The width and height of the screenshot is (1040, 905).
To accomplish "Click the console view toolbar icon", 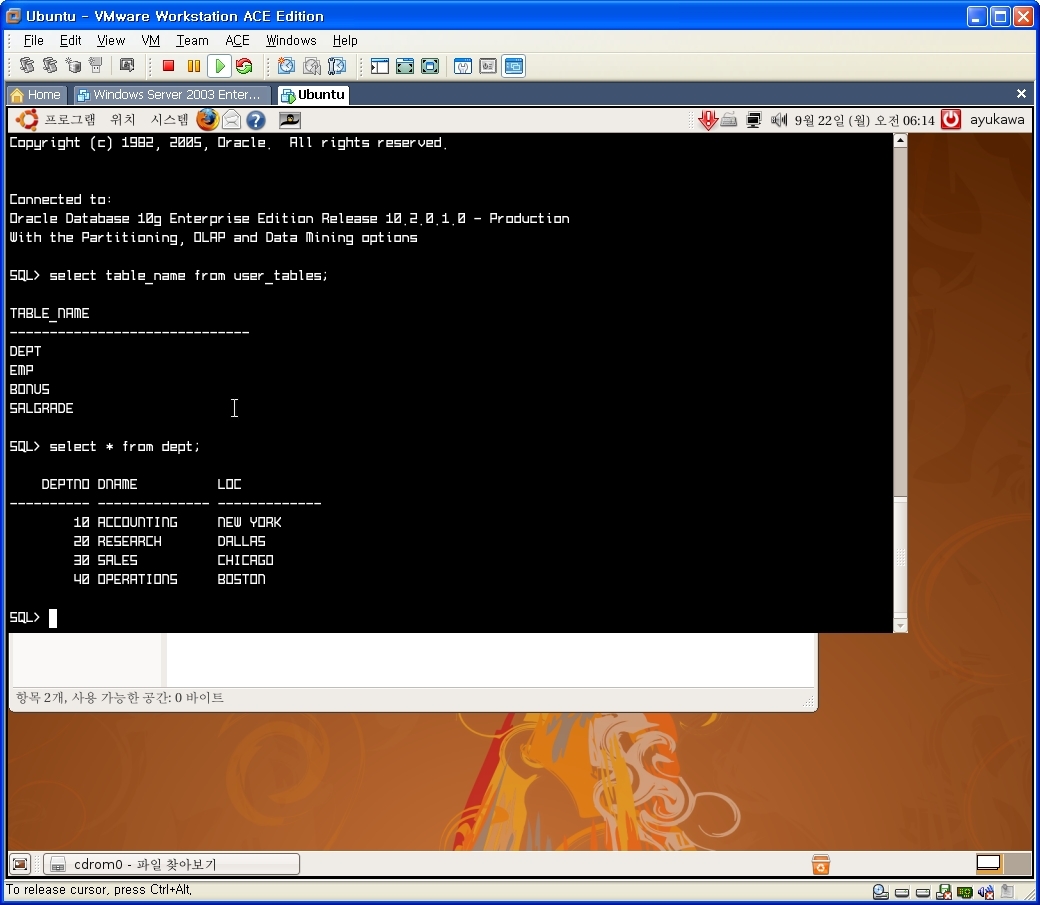I will (514, 66).
